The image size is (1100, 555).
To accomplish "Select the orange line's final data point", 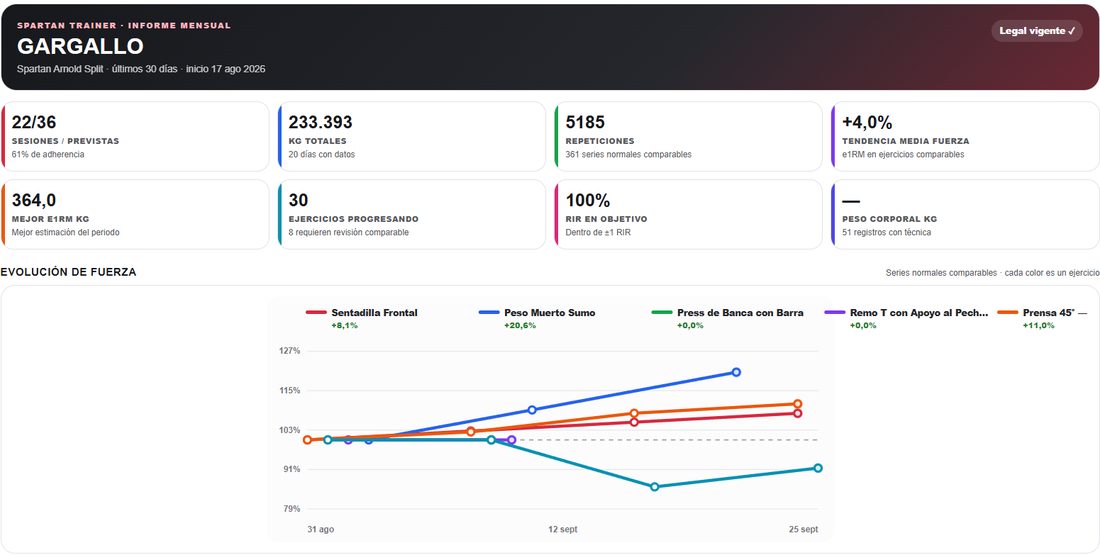I will pyautogui.click(x=798, y=404).
